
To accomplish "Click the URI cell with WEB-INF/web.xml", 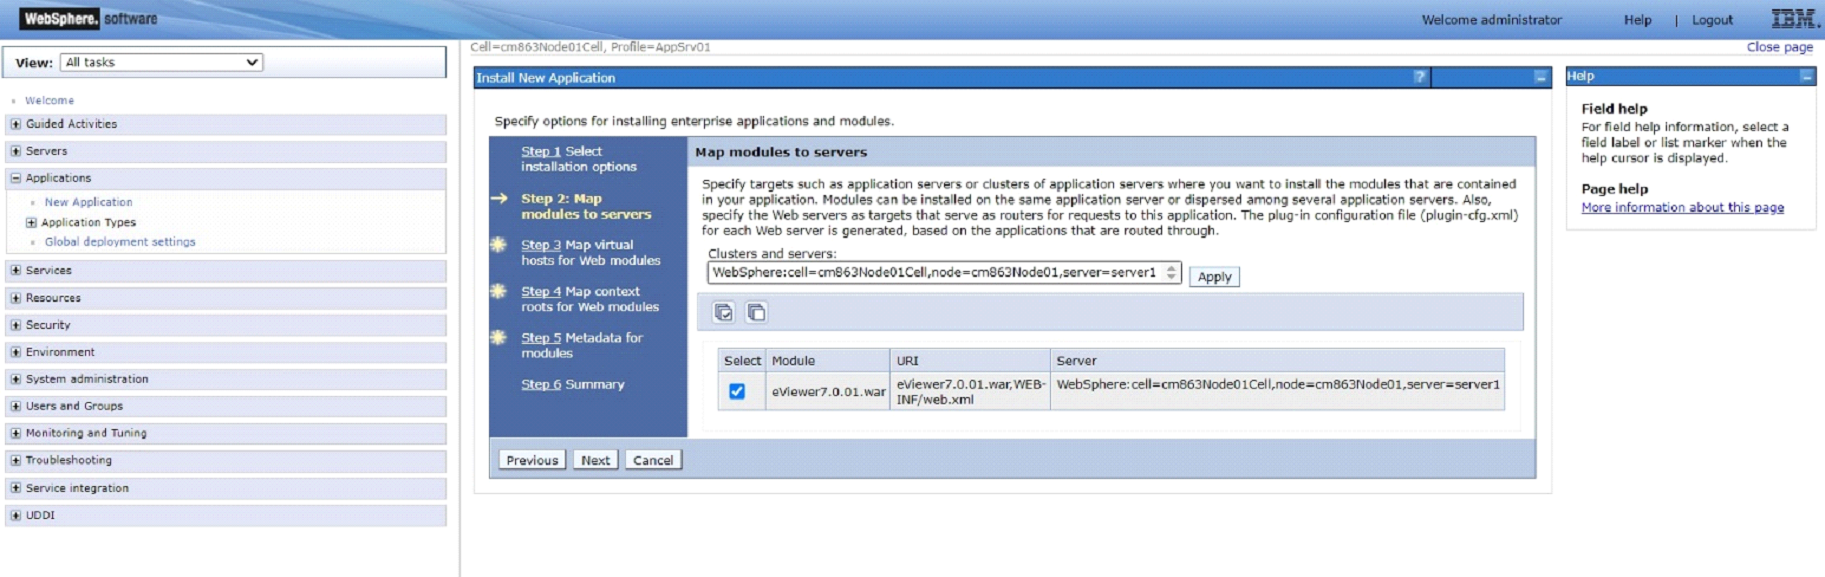I will coord(970,391).
